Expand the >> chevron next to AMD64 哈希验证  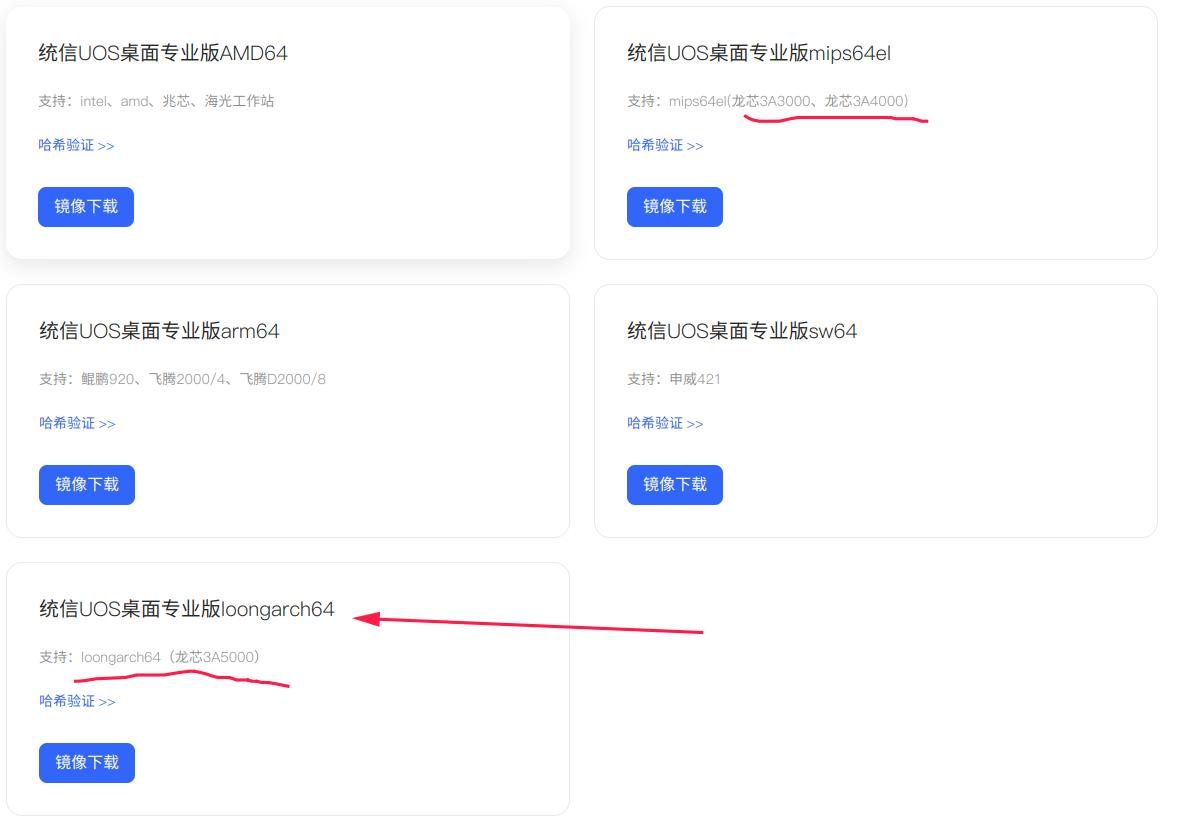108,144
